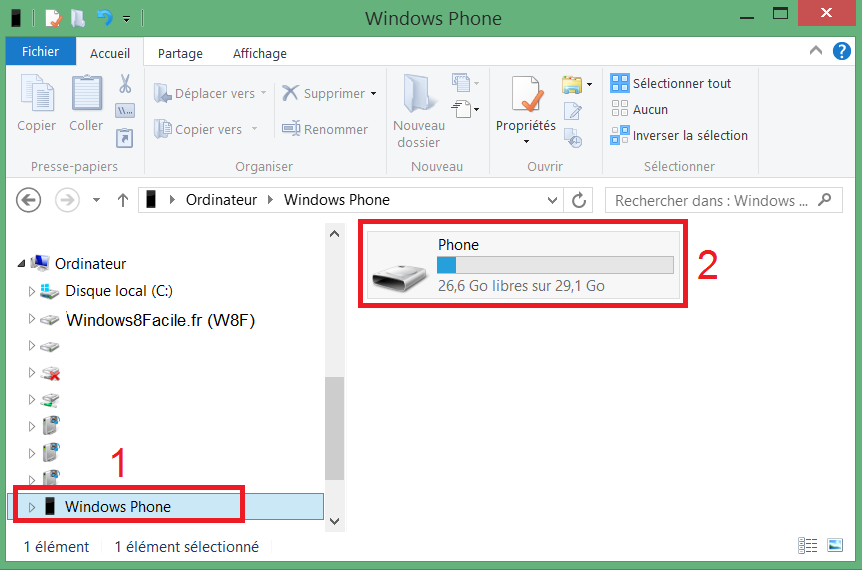
Task: Click the Propriétés checkmark icon
Action: [526, 95]
